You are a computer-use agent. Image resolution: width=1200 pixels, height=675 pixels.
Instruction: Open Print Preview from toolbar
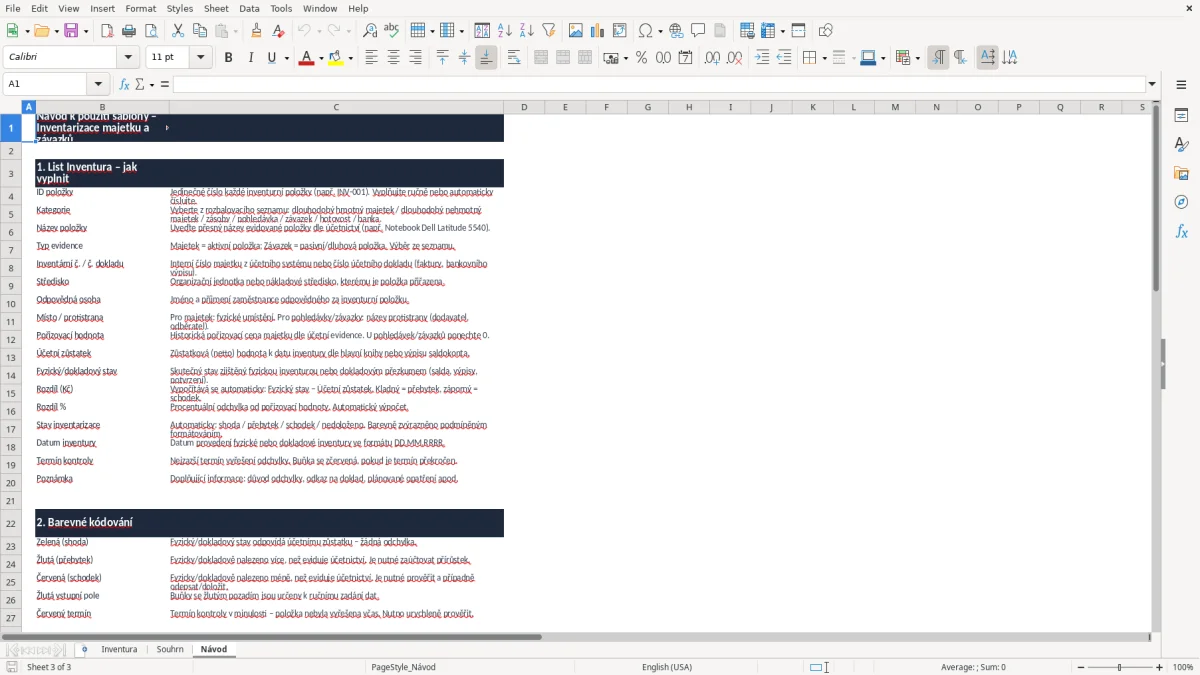tap(151, 31)
